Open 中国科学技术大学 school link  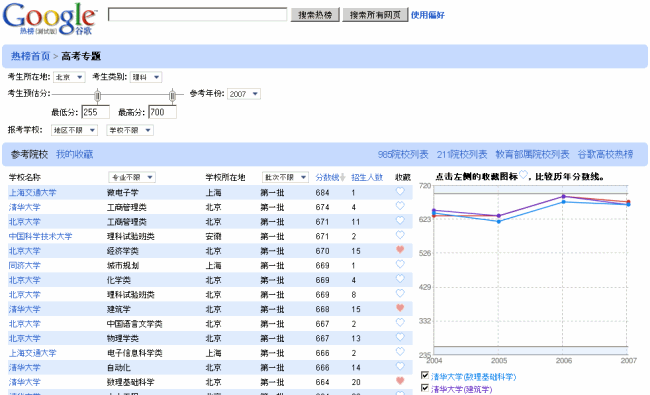(x=40, y=236)
